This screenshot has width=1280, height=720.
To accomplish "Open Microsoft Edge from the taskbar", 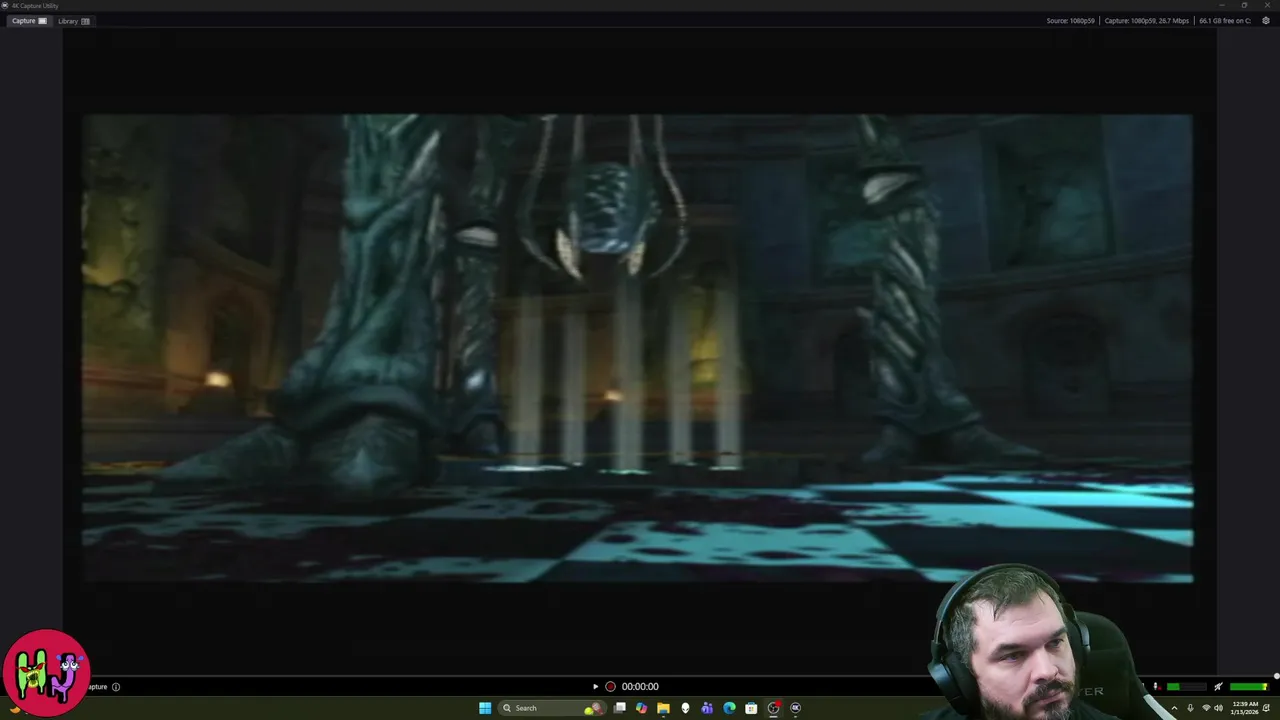I will (729, 708).
